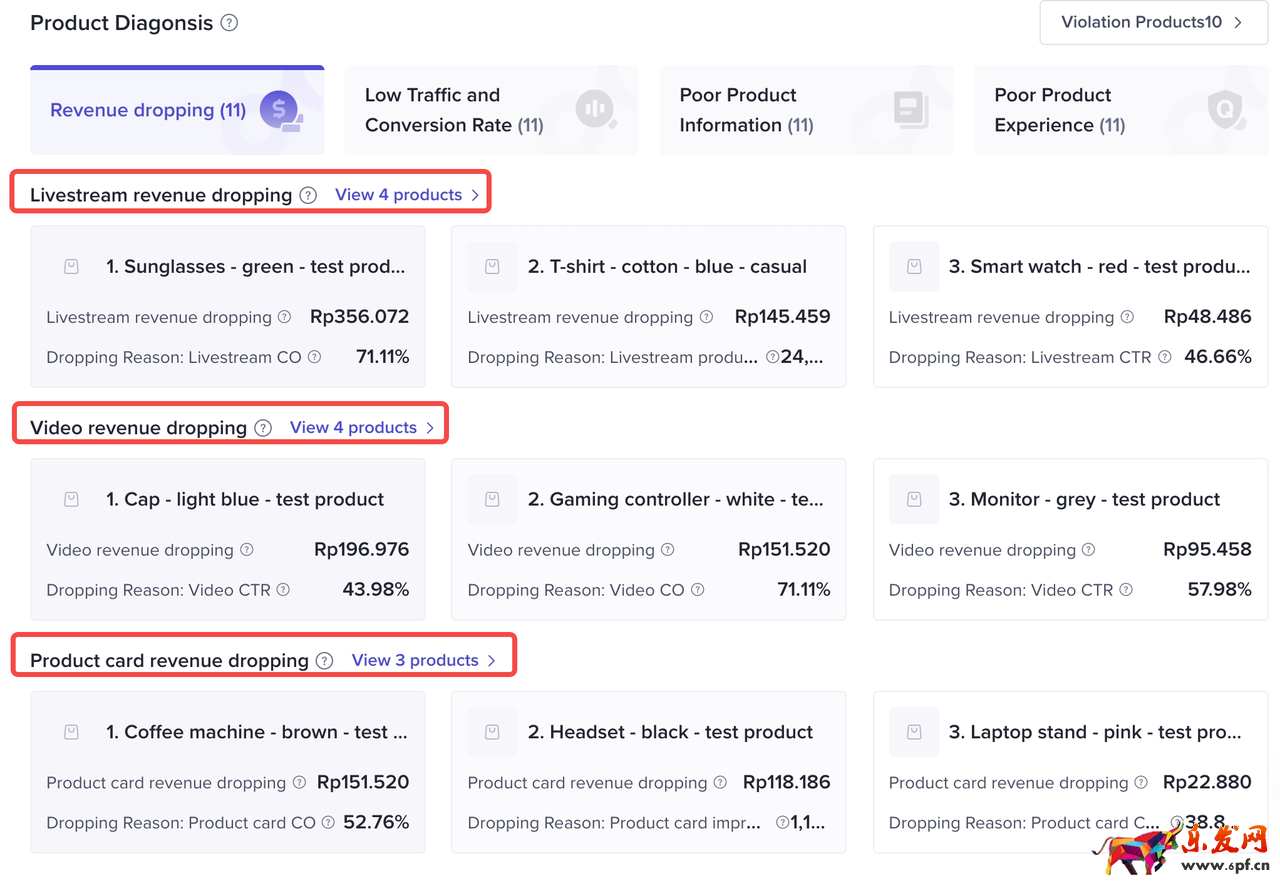Click info icon beside Monitor's Video revenue dropping
Screen dimensions: 1280x886
click(1089, 550)
